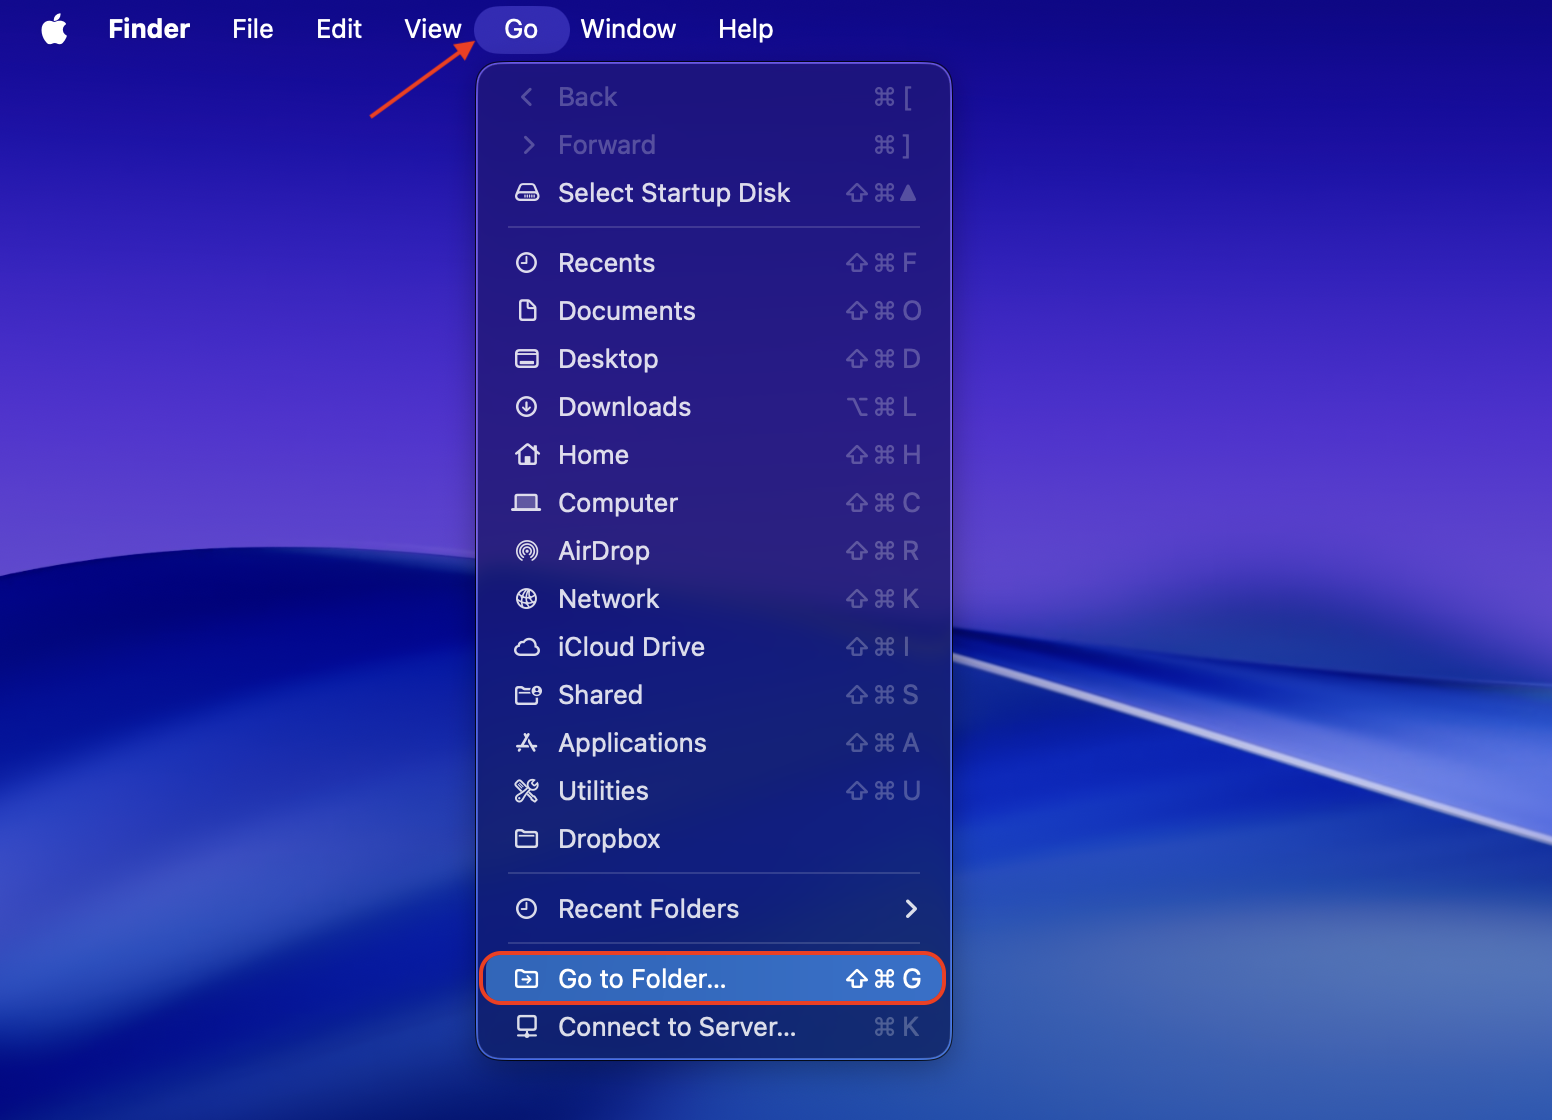Viewport: 1552px width, 1120px height.
Task: Click the ⇧⌘A shortcut beside Applications
Action: point(883,743)
